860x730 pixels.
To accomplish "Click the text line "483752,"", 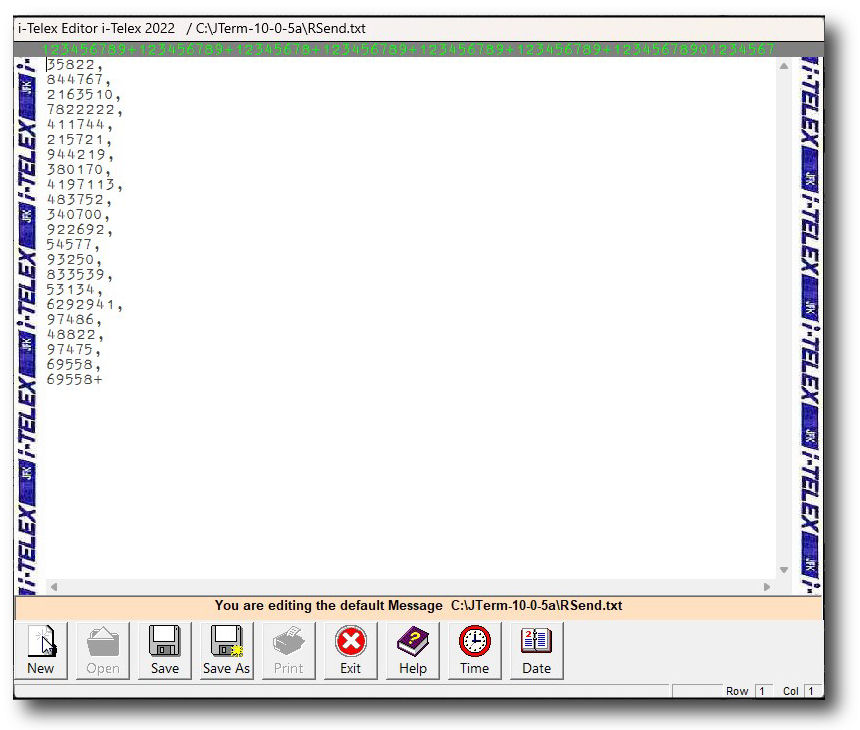I will (x=79, y=200).
